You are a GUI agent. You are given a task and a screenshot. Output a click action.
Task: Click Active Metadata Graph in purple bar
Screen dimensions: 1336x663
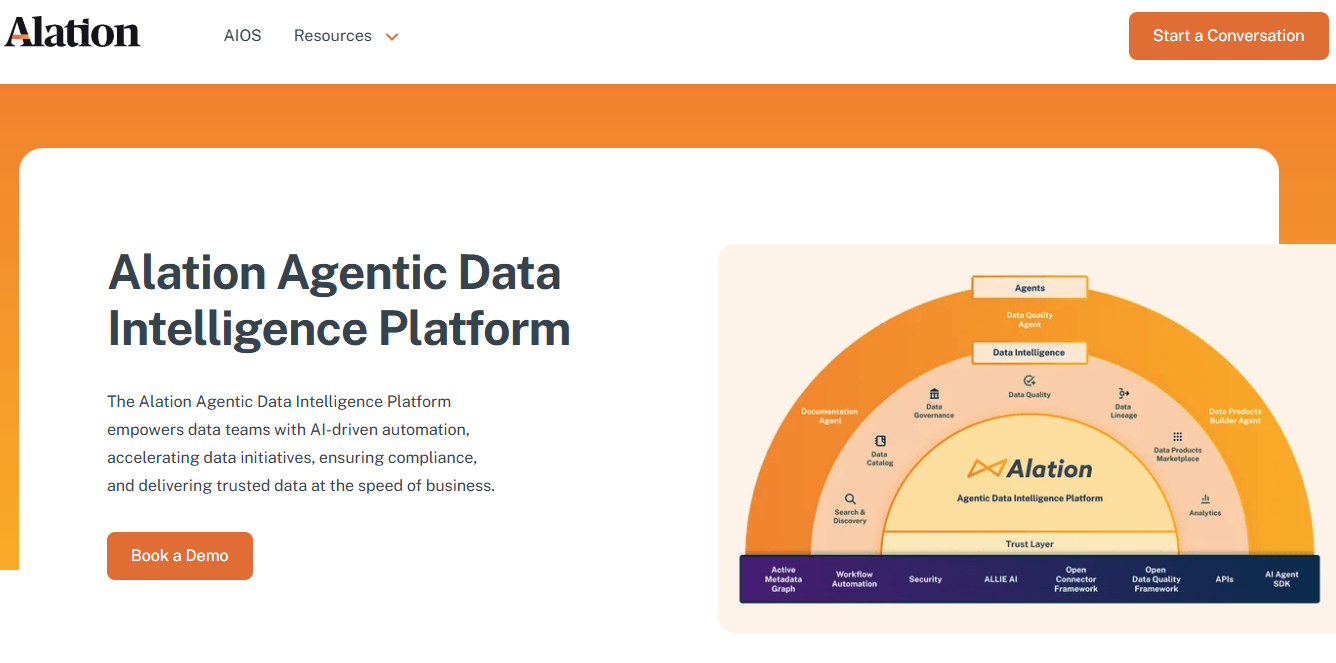click(783, 580)
